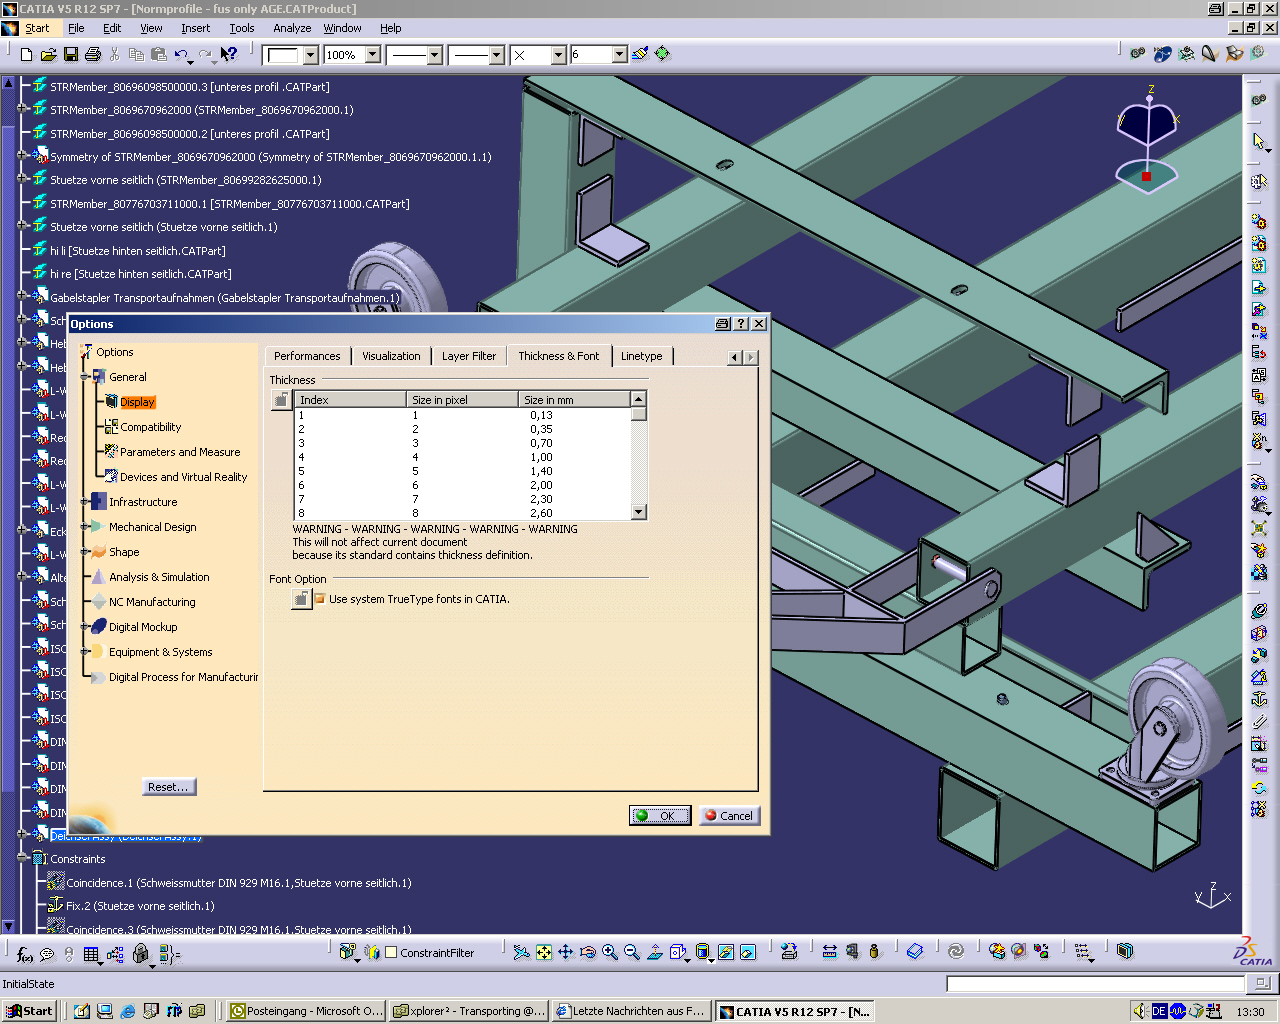Image resolution: width=1280 pixels, height=1024 pixels.
Task: Click the lock icon beside Thickness table
Action: (x=281, y=400)
